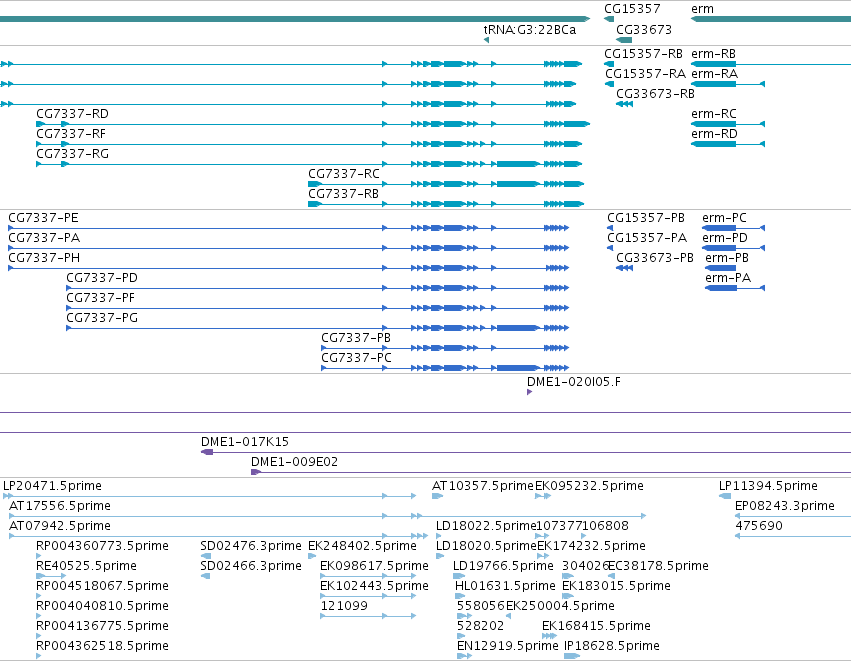Image resolution: width=851 pixels, height=661 pixels.
Task: Select EST RP004360773.5prime
Action: point(102,546)
